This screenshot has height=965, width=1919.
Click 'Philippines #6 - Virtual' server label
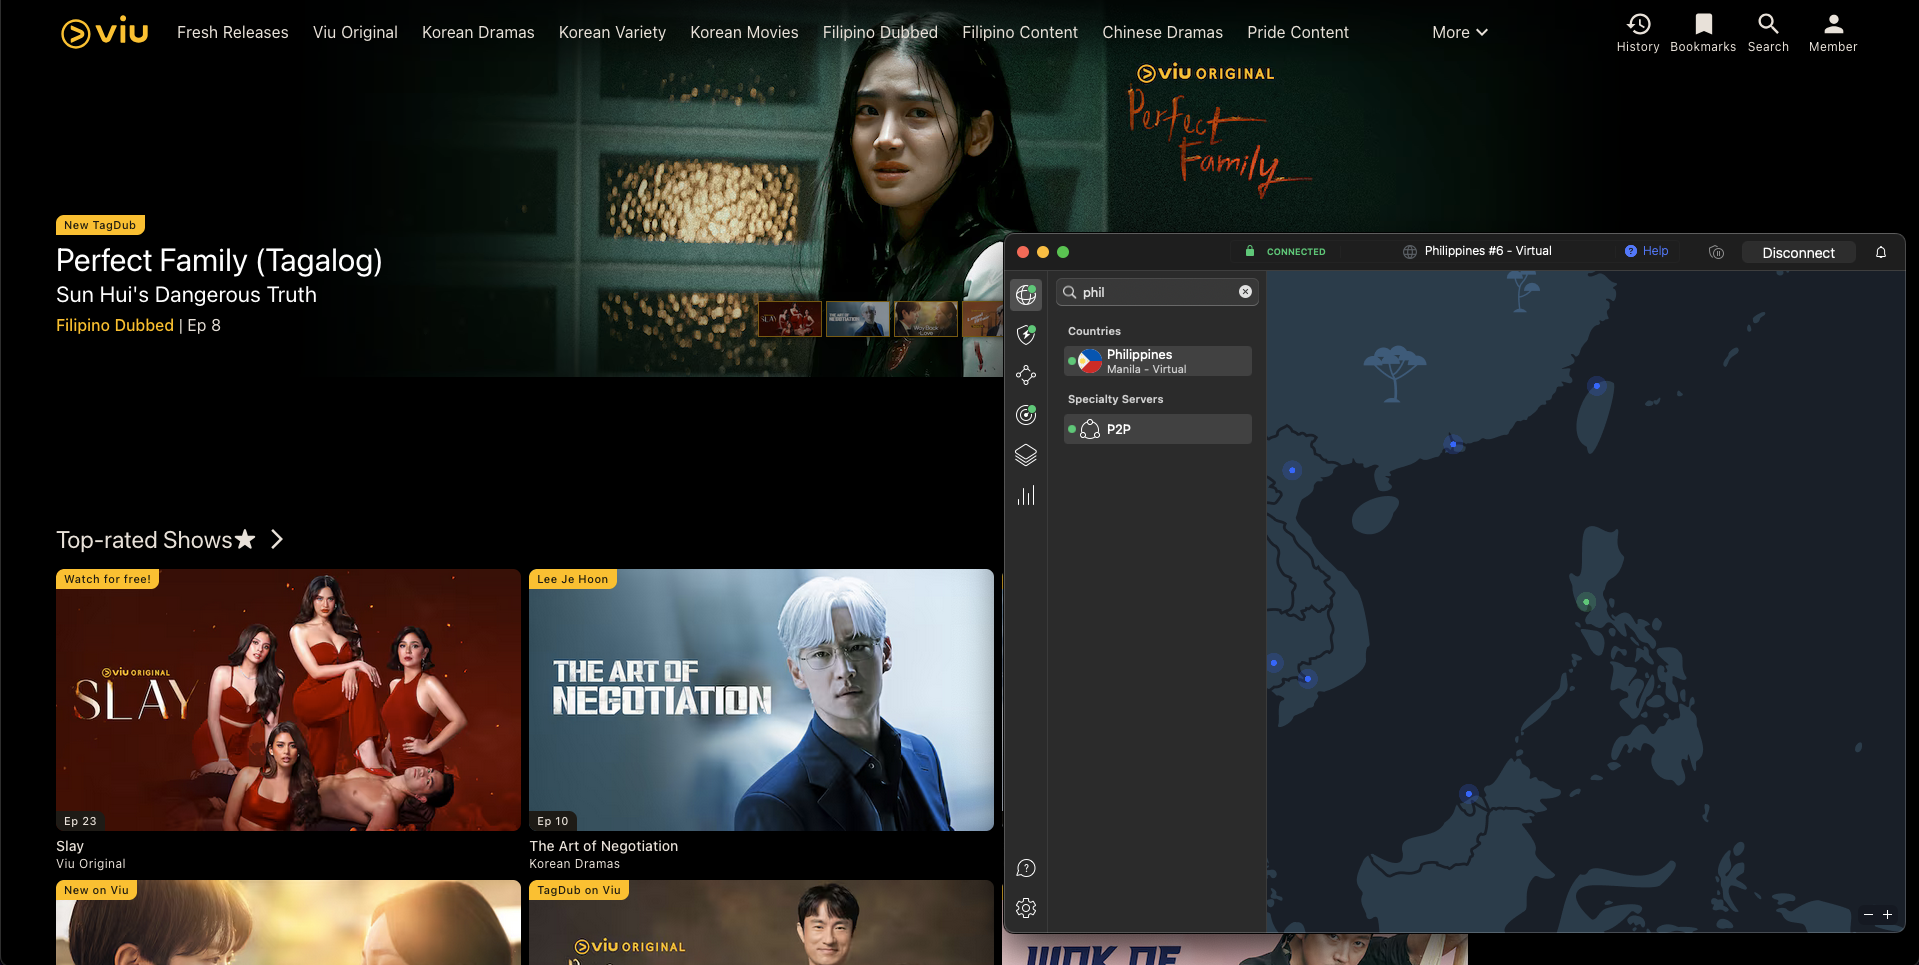pyautogui.click(x=1488, y=251)
